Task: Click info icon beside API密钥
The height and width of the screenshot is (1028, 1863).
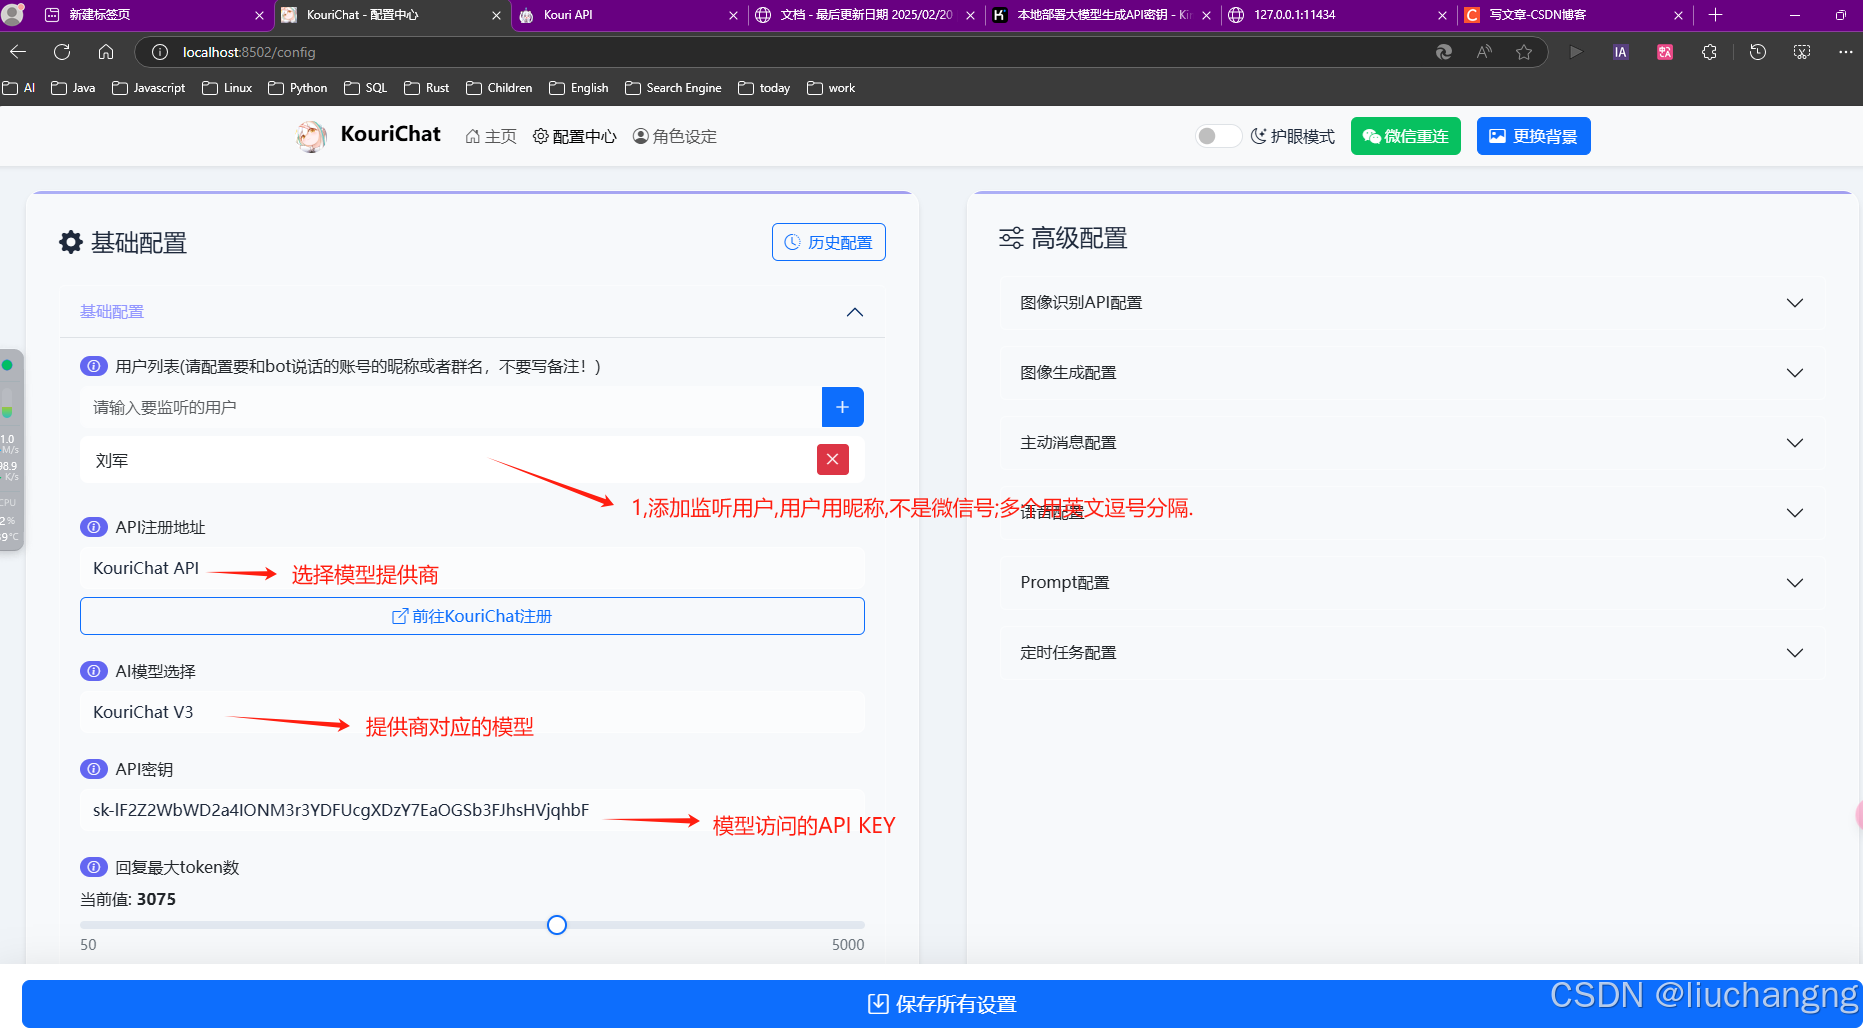Action: [x=93, y=769]
